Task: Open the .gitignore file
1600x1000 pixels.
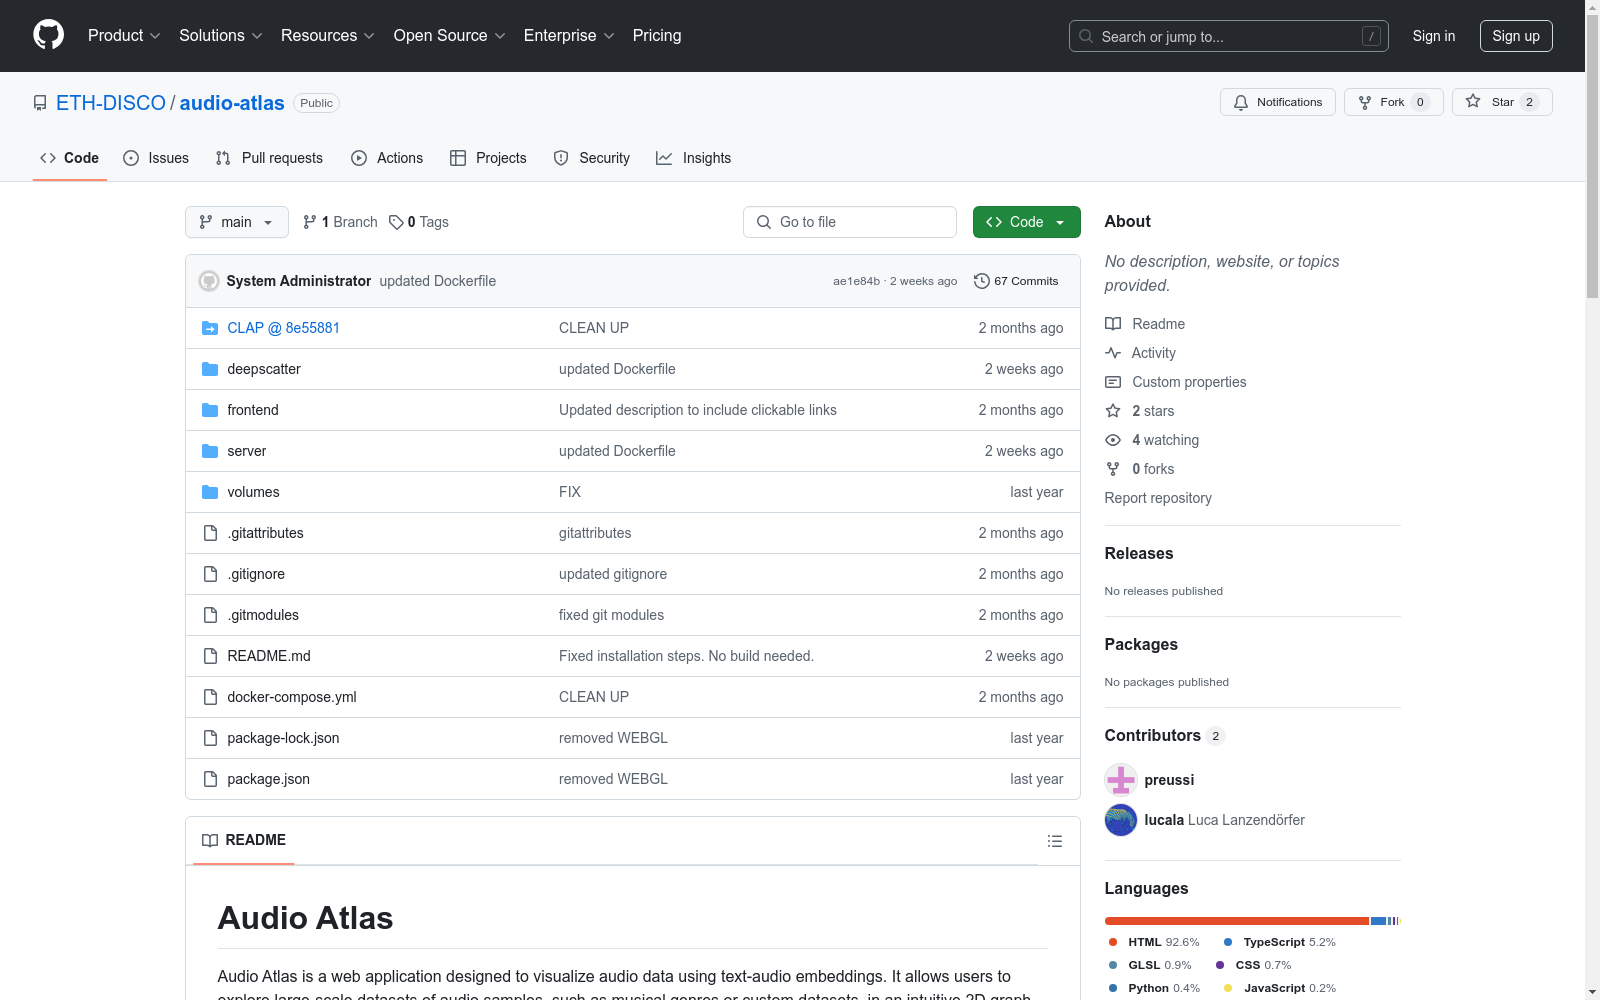Action: click(256, 574)
